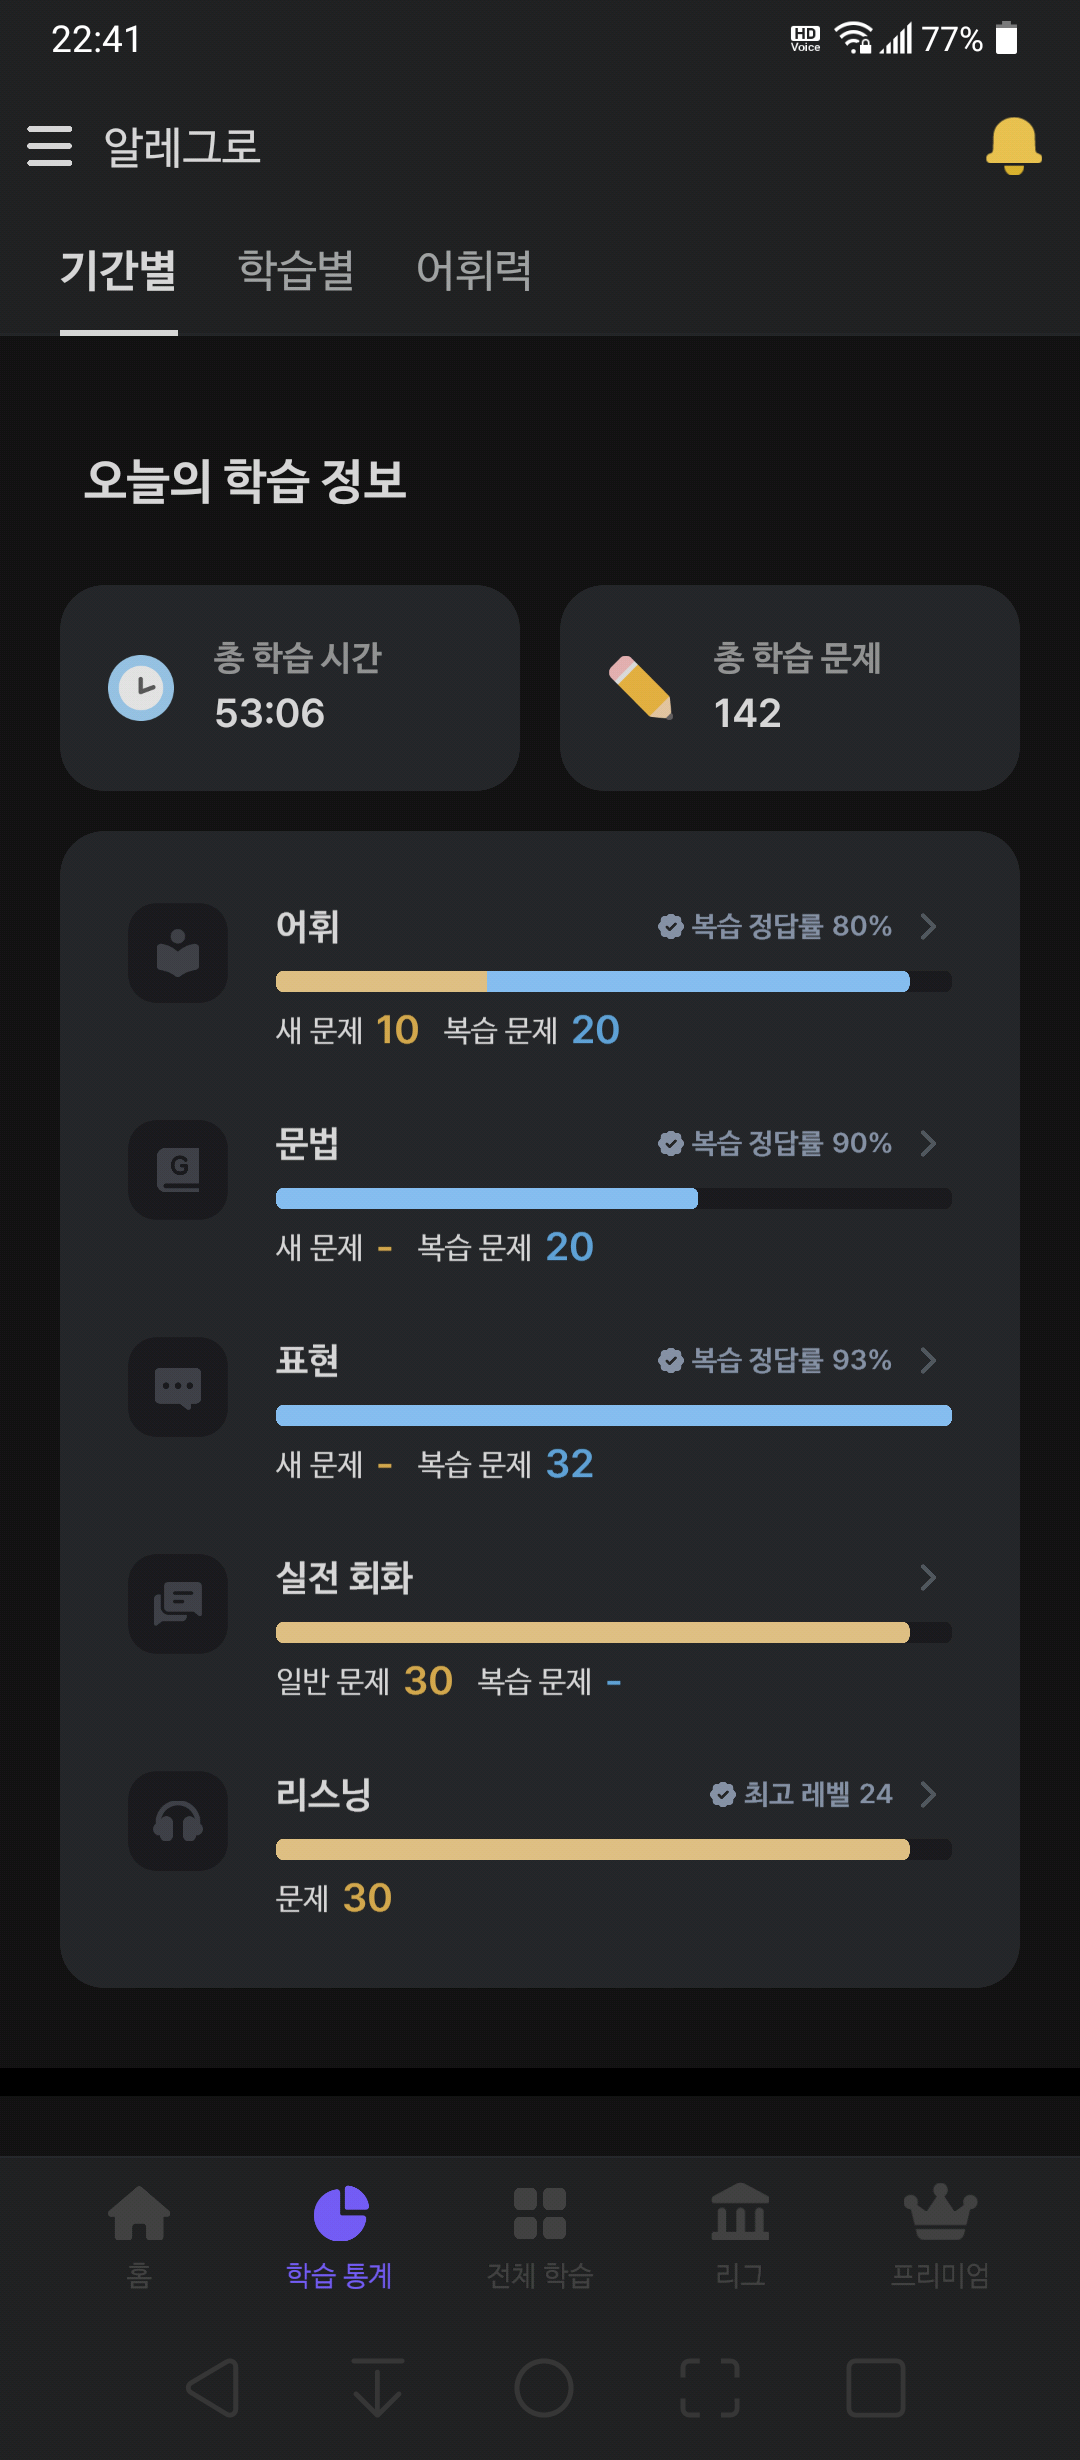1080x2460 pixels.
Task: Tap the conversation chat icon
Action: coord(178,1604)
